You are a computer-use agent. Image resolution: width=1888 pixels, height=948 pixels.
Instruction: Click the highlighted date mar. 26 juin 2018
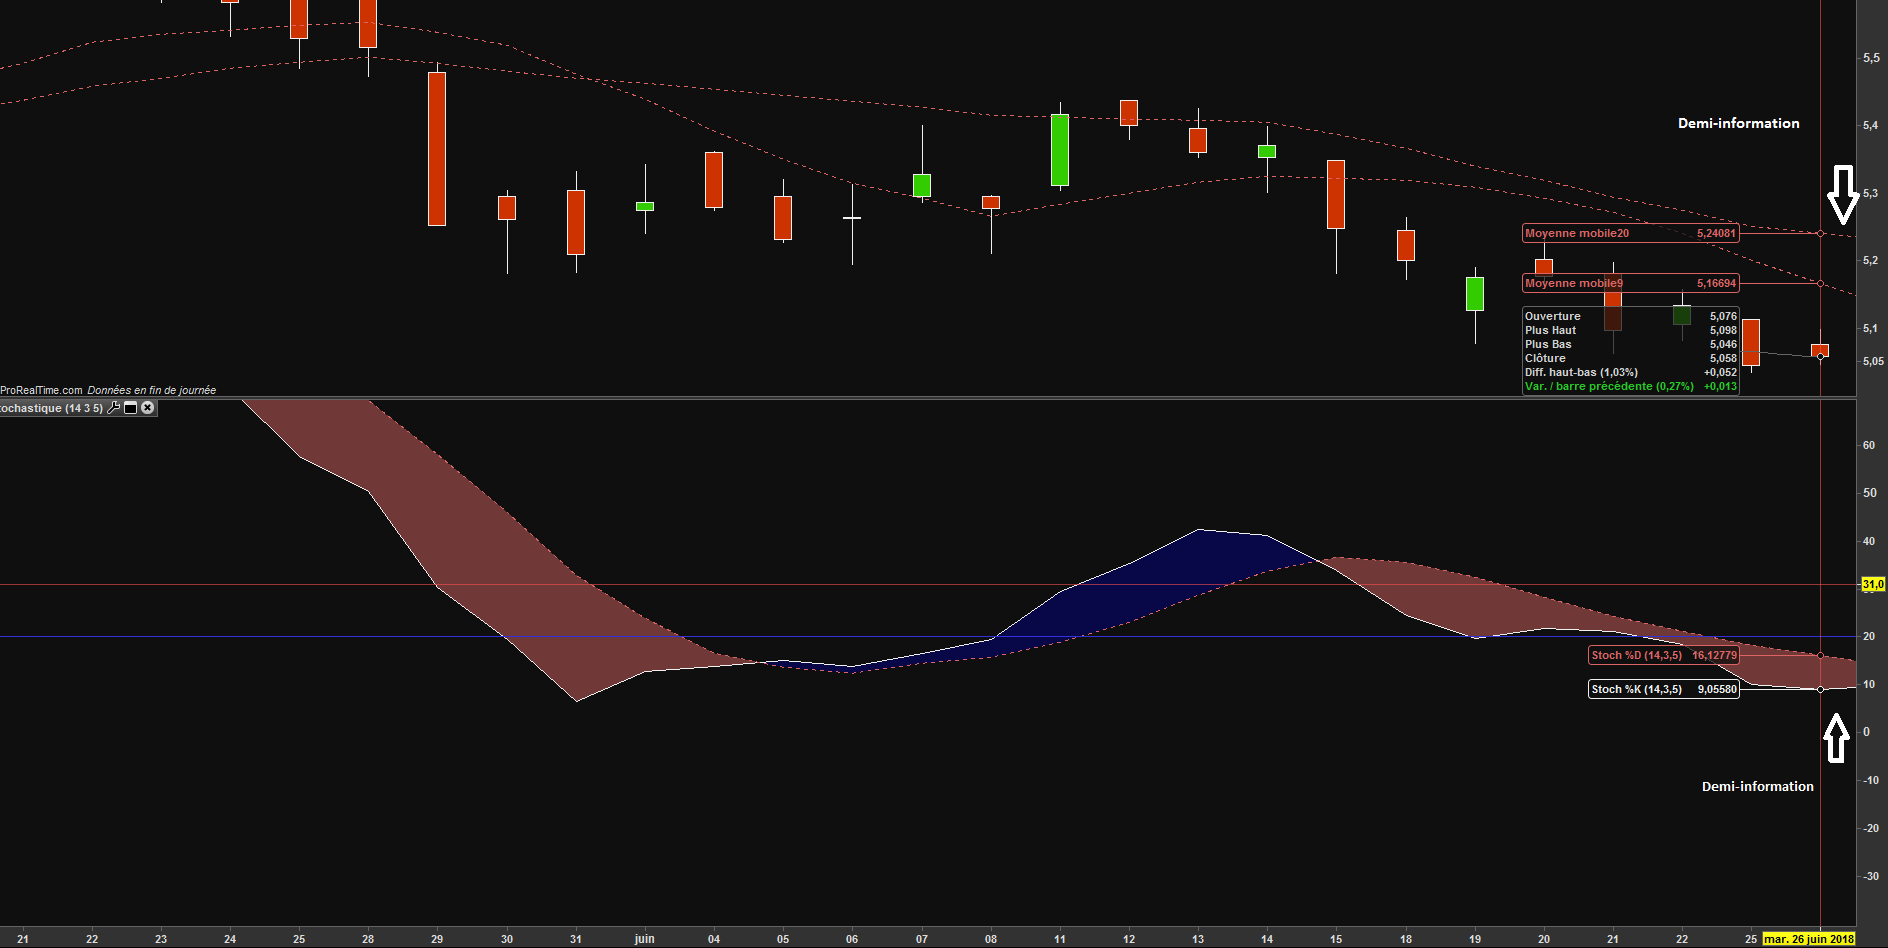[x=1808, y=939]
